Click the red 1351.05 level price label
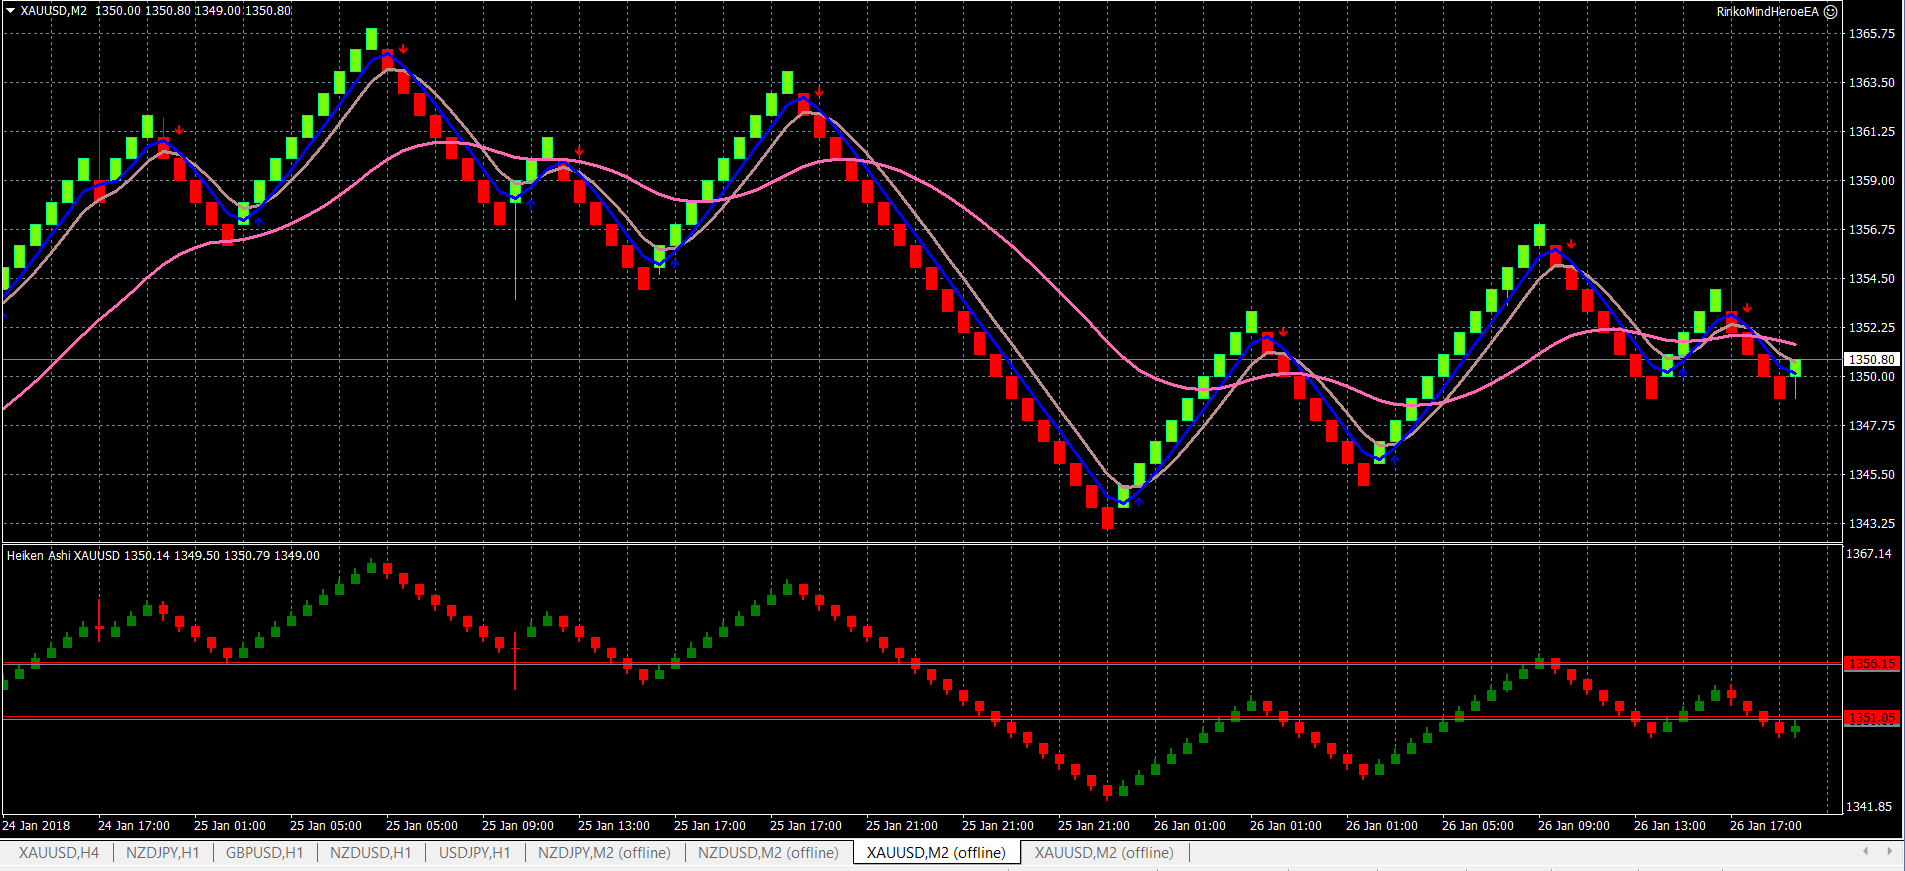The width and height of the screenshot is (1905, 871). (1871, 718)
